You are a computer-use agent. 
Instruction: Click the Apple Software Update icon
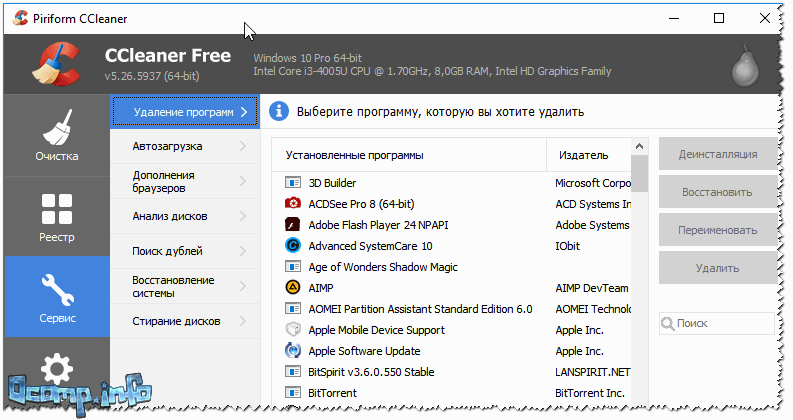click(293, 350)
